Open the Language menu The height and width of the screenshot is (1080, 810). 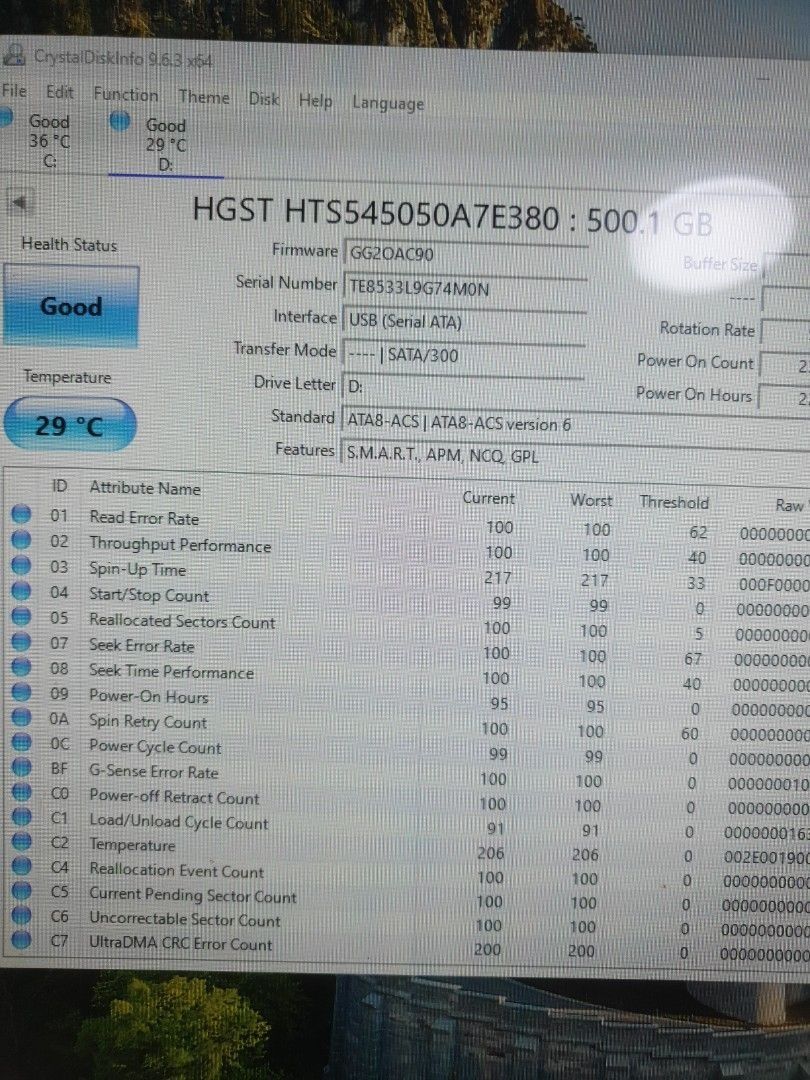(x=388, y=103)
